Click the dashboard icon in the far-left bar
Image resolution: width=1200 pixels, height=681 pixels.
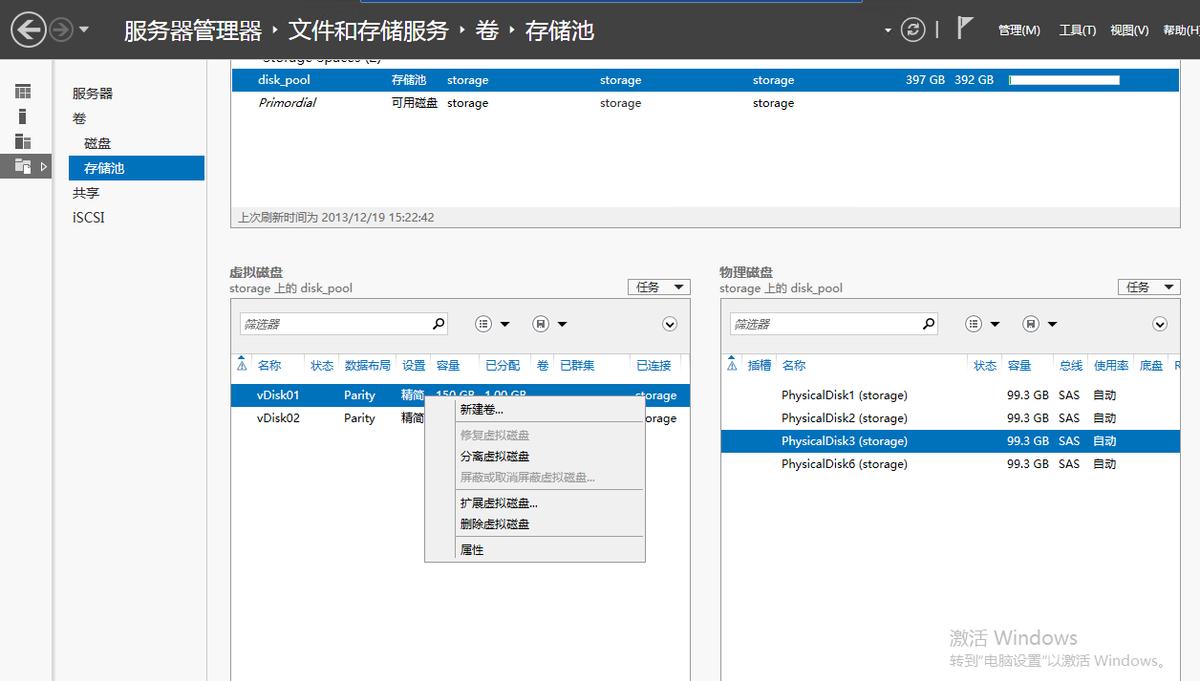(x=22, y=92)
